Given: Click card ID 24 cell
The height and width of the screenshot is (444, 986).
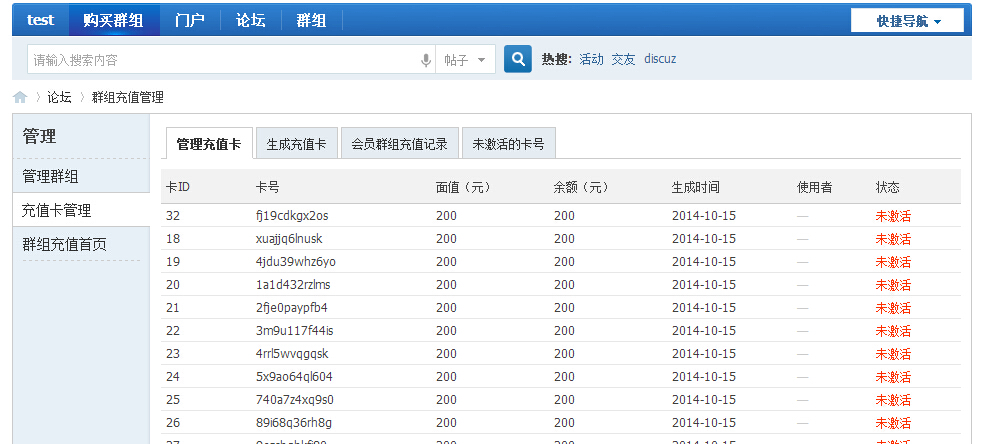Looking at the screenshot, I should coord(173,377).
